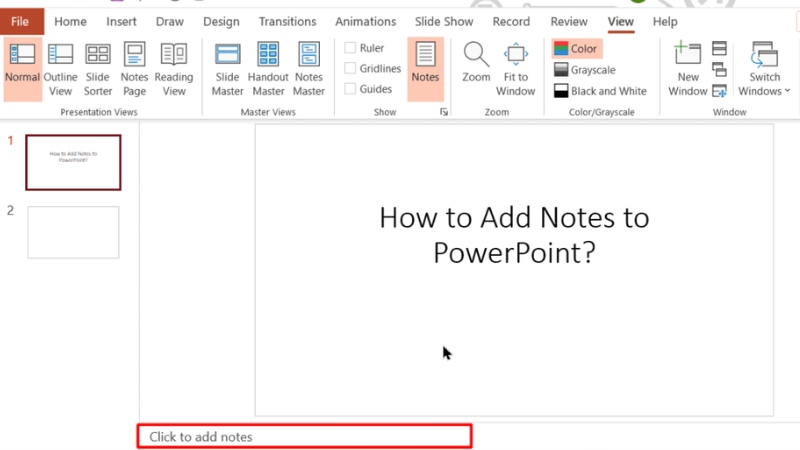Open Outline View
The image size is (800, 450).
(x=60, y=69)
